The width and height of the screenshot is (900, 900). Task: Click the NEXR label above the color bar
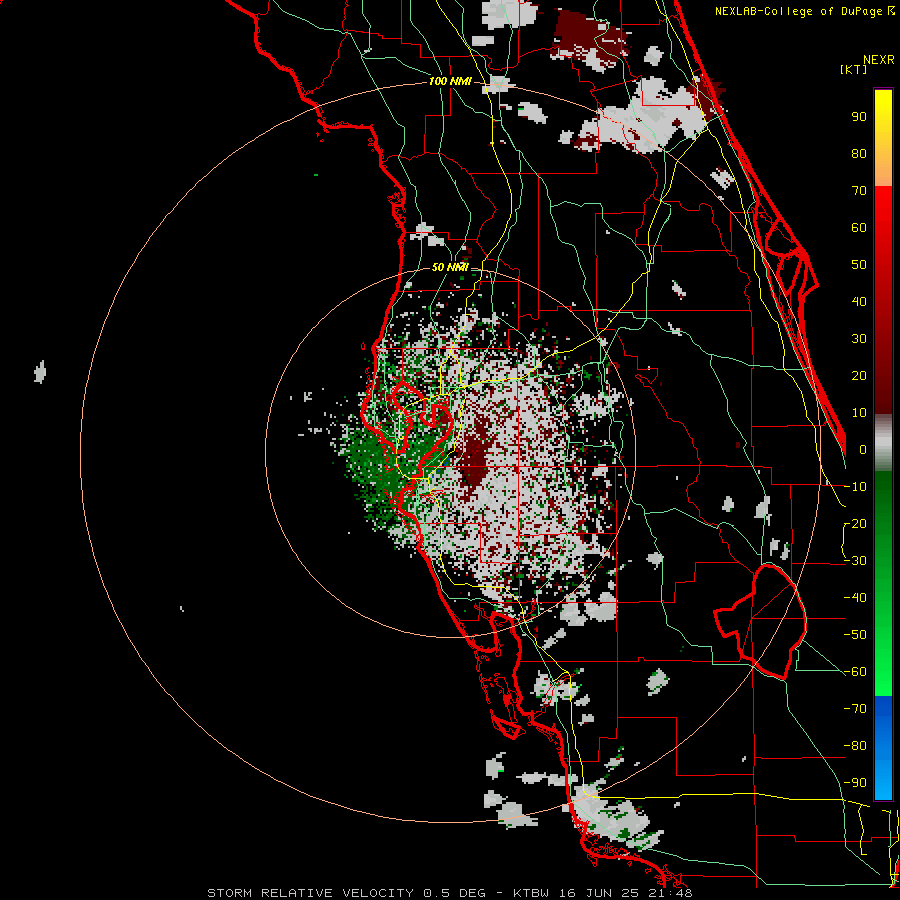(879, 60)
